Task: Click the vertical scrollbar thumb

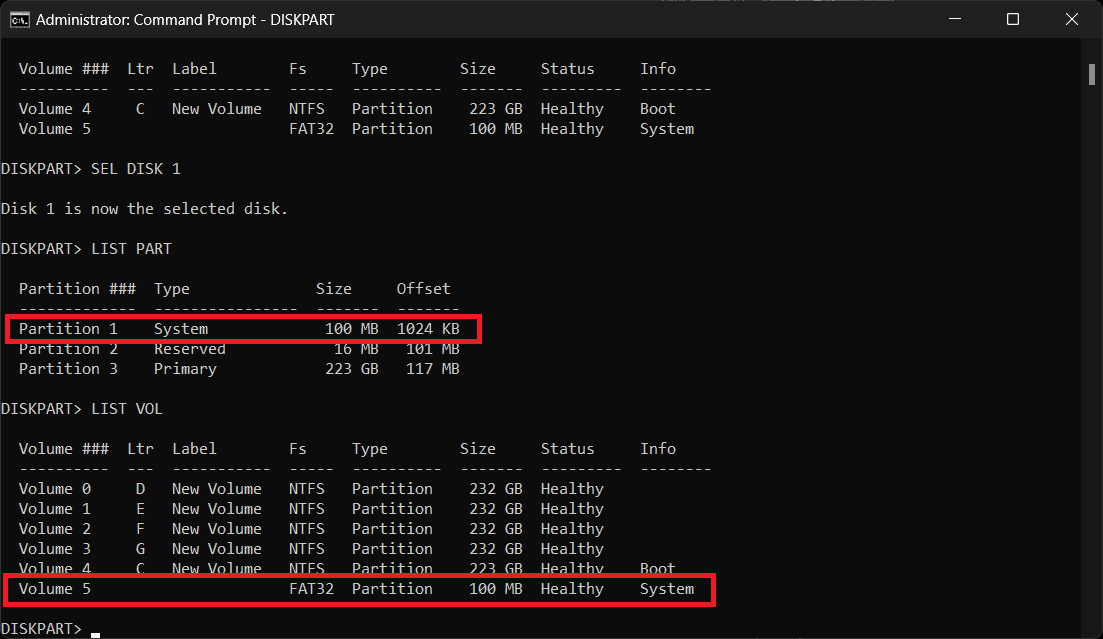Action: [1092, 75]
